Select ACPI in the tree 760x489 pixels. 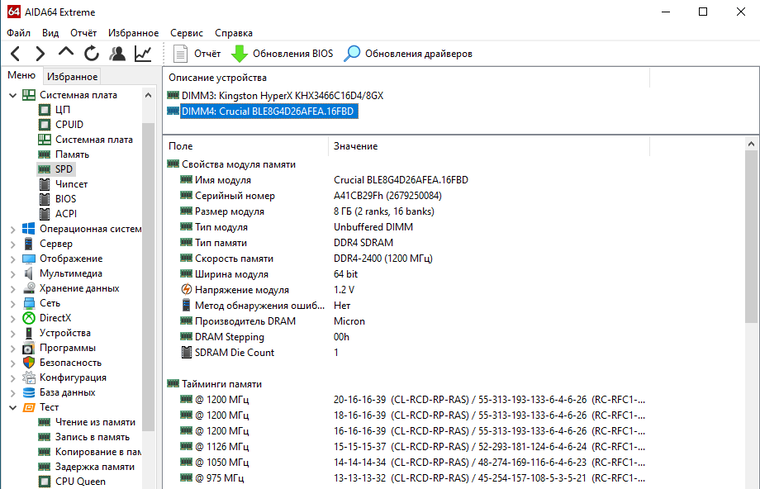tap(66, 214)
